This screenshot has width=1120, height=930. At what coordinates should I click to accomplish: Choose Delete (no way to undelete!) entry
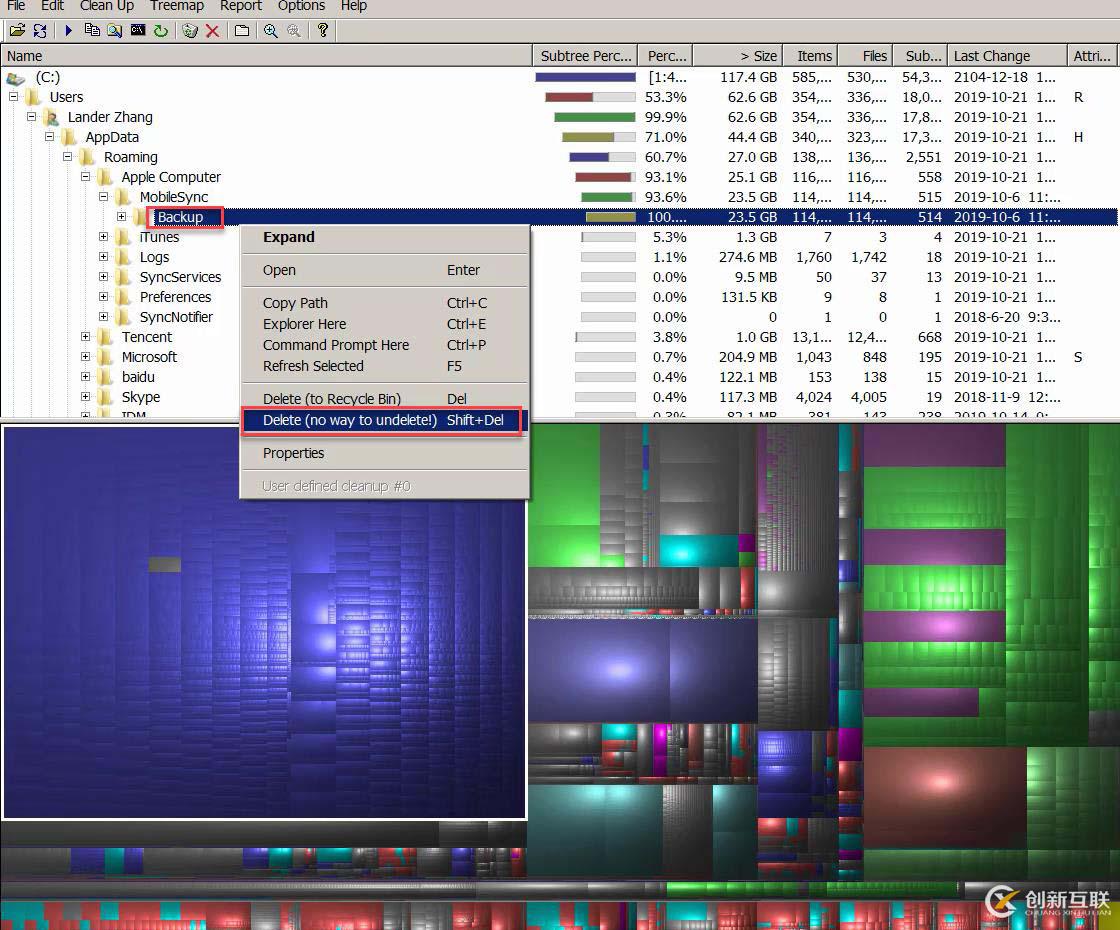(384, 420)
